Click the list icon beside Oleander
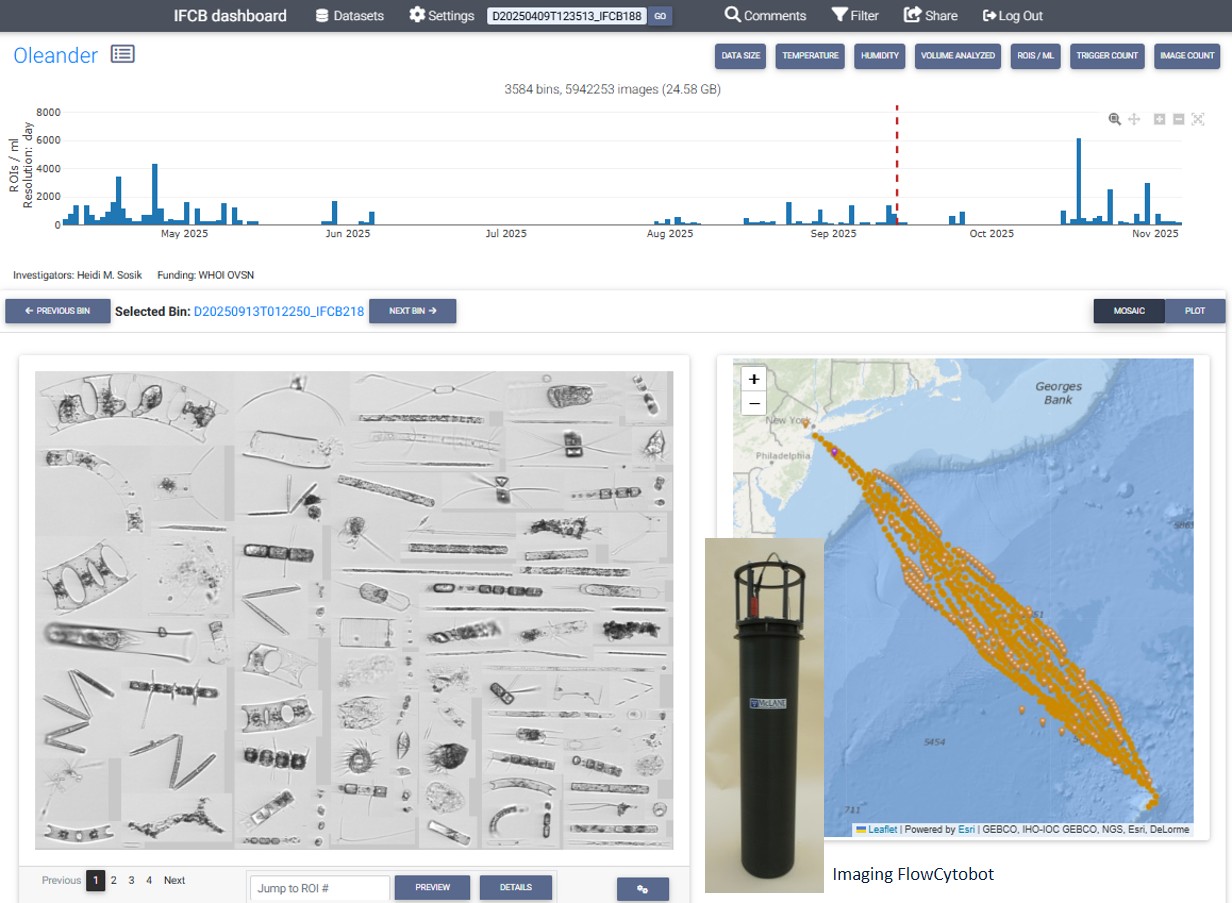 coord(123,54)
